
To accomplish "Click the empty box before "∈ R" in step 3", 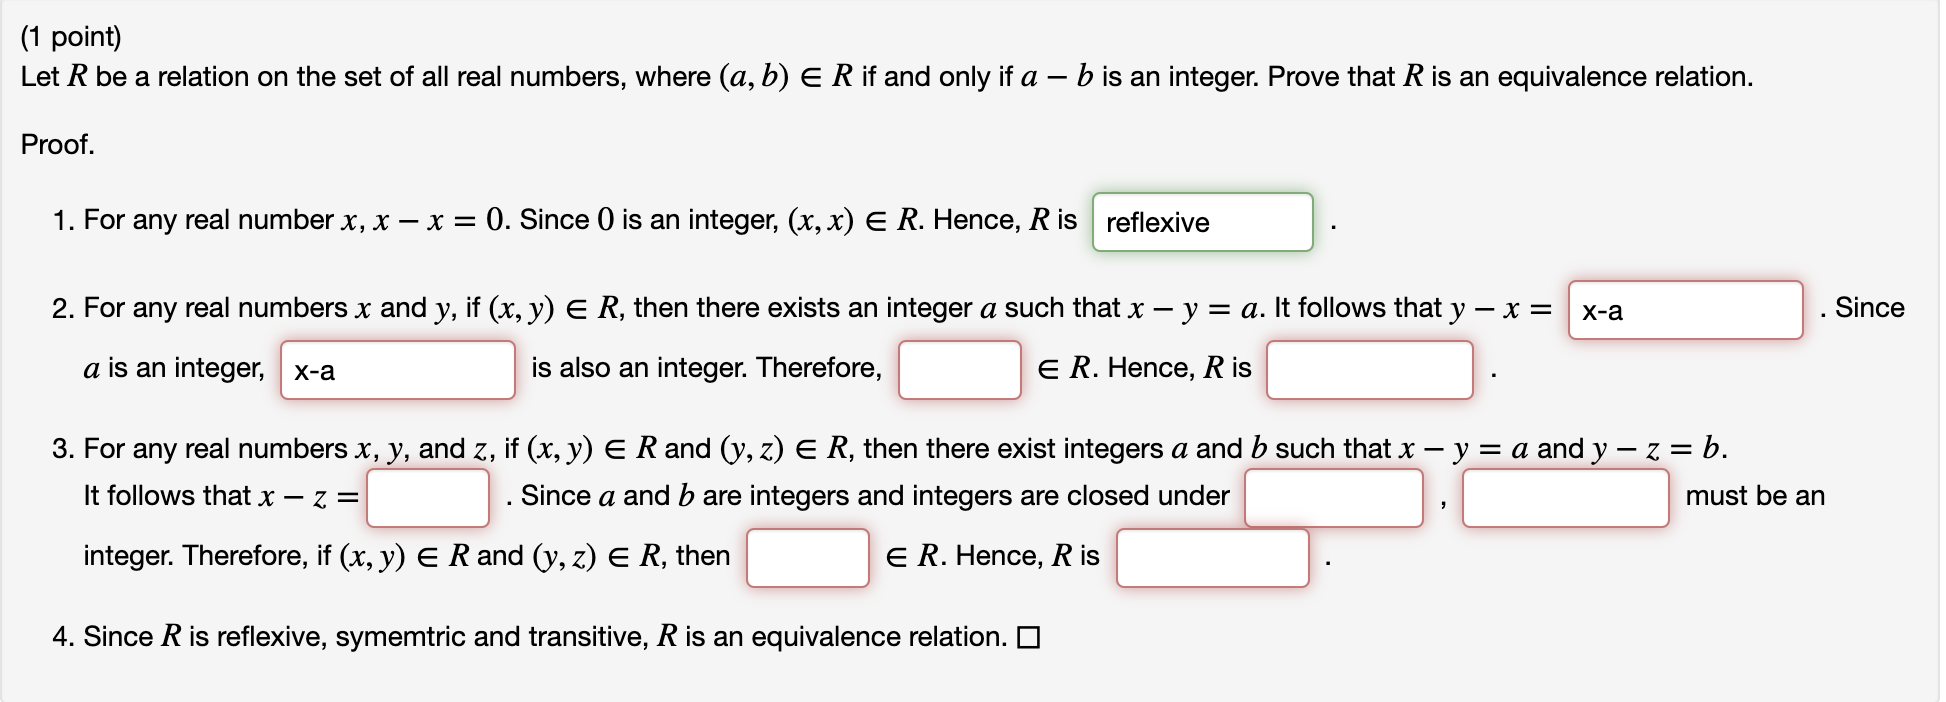I will (x=806, y=558).
